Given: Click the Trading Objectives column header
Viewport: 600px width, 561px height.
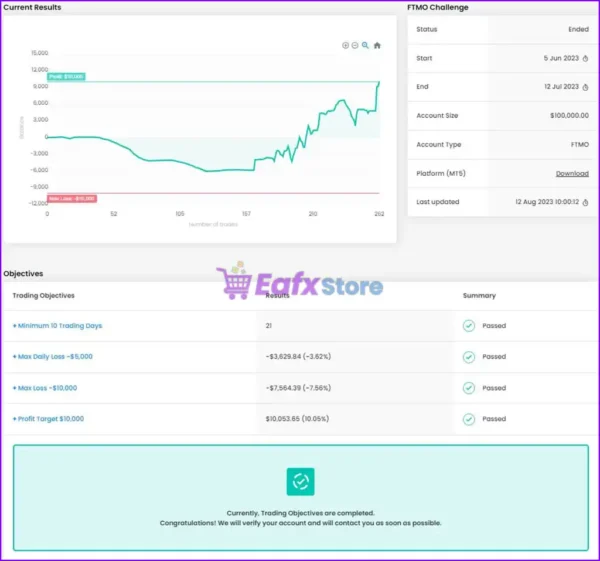Looking at the screenshot, I should tap(44, 296).
